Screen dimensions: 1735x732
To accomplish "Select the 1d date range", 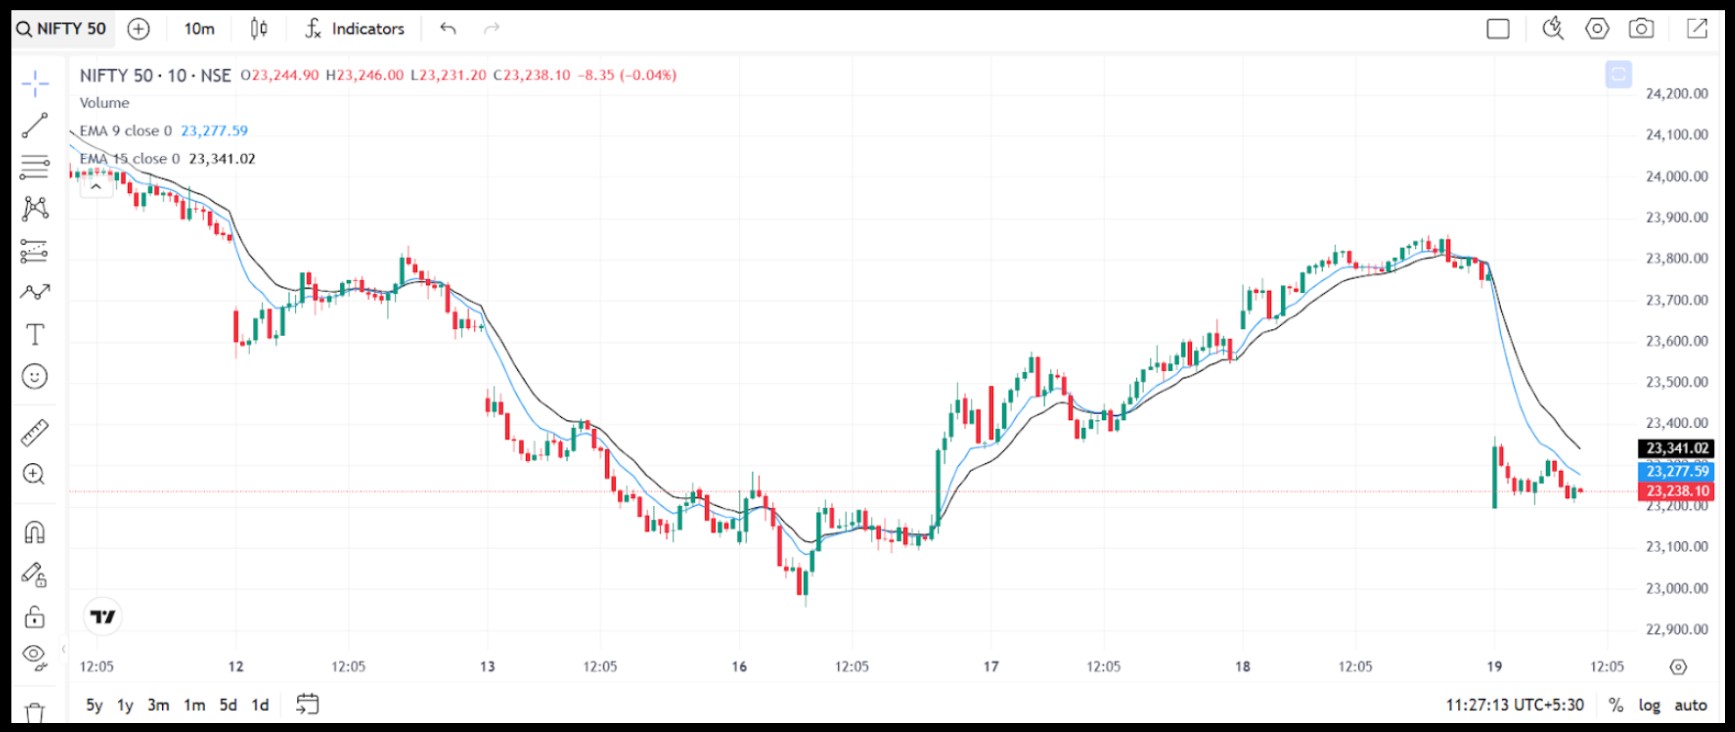I will tap(260, 705).
